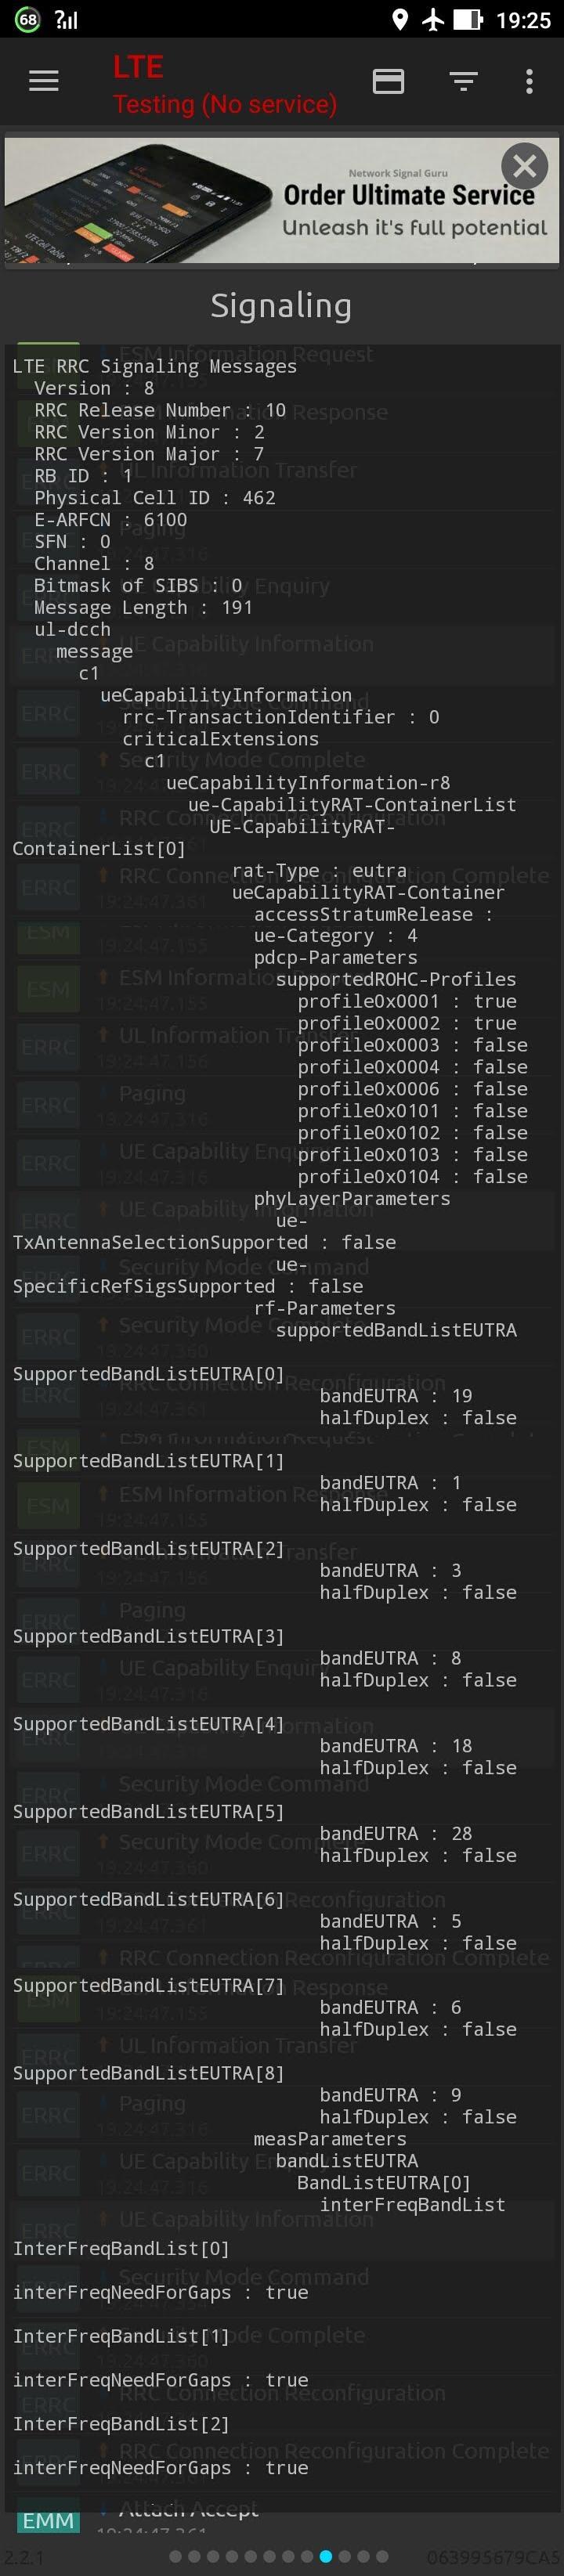
Task: Go to the first page indicator dot
Action: 177,2556
